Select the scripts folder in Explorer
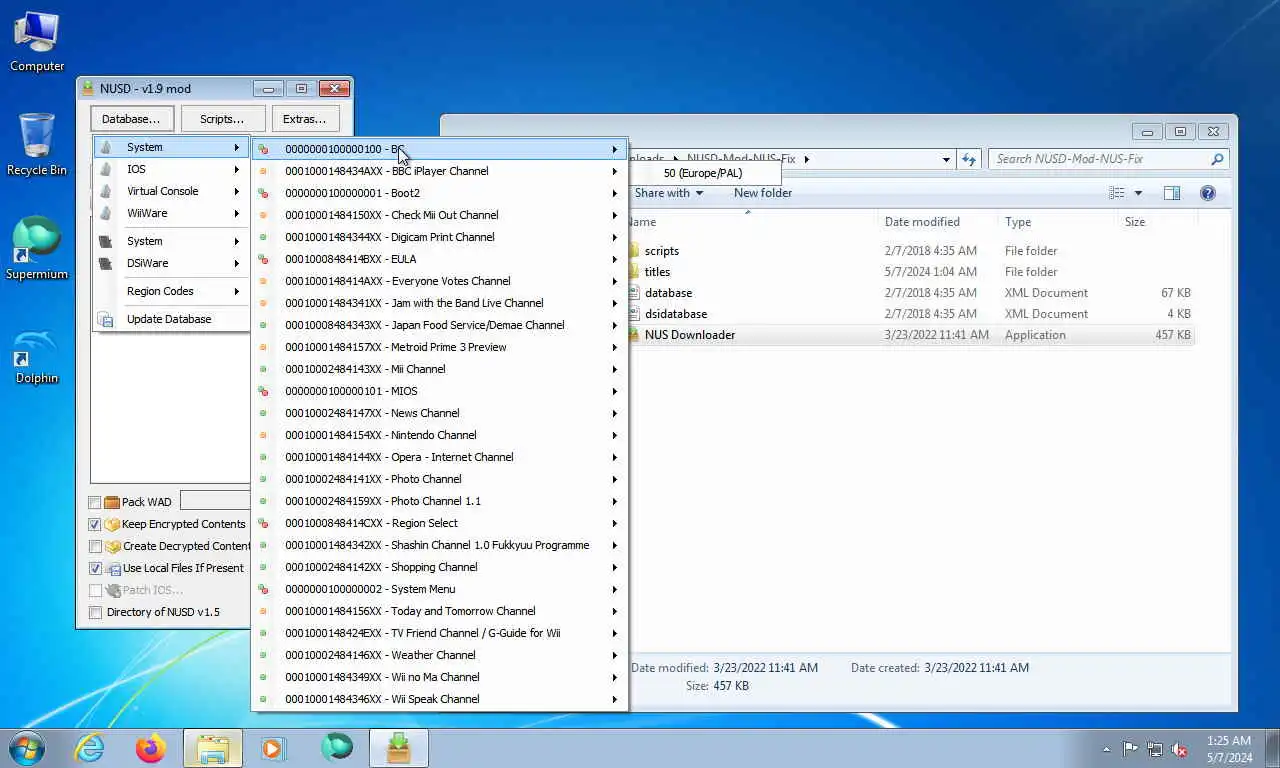The image size is (1280, 768). (x=662, y=251)
